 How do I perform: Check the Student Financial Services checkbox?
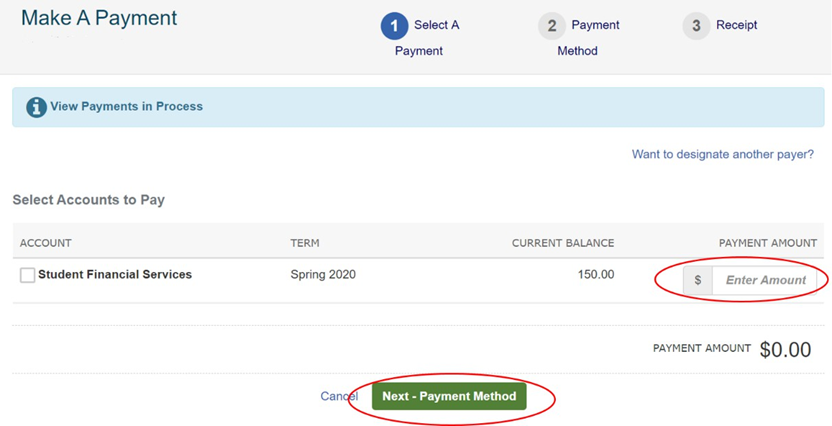pos(28,275)
